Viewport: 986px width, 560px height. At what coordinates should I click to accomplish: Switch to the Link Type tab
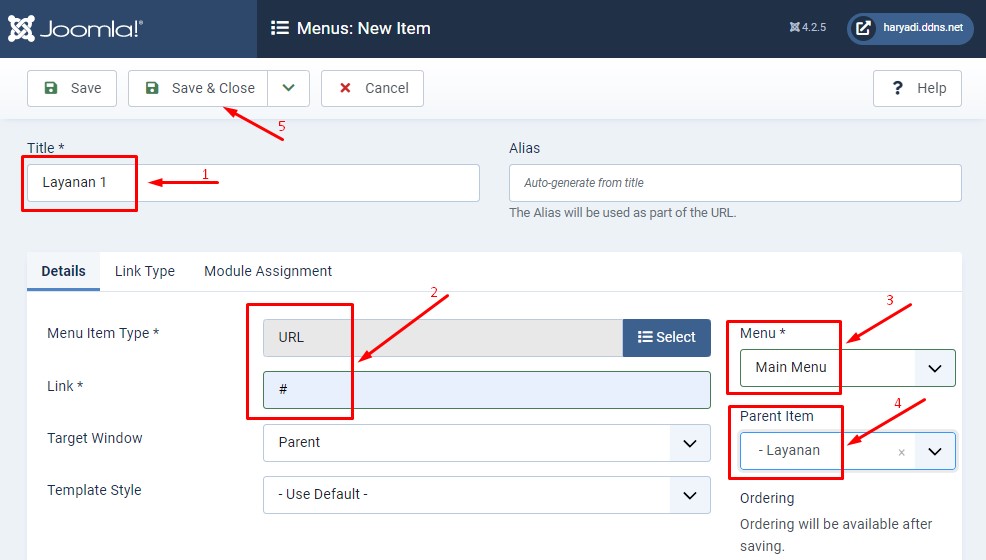click(145, 271)
